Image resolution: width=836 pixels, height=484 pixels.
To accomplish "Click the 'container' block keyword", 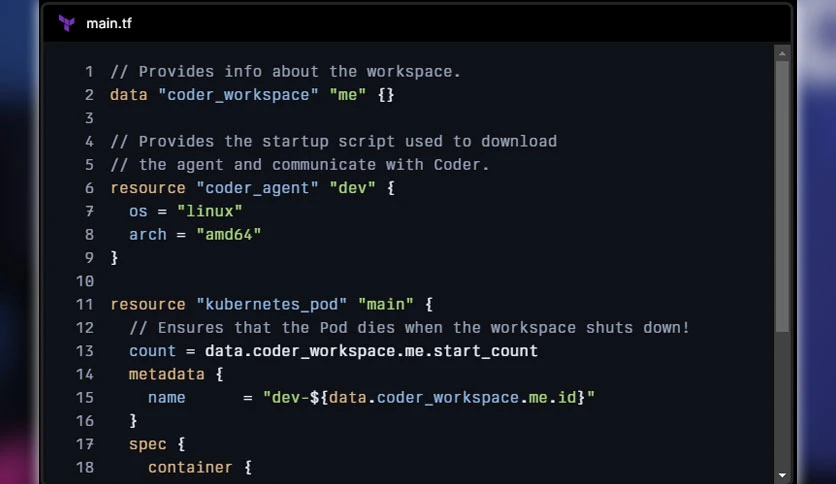I will [x=190, y=467].
